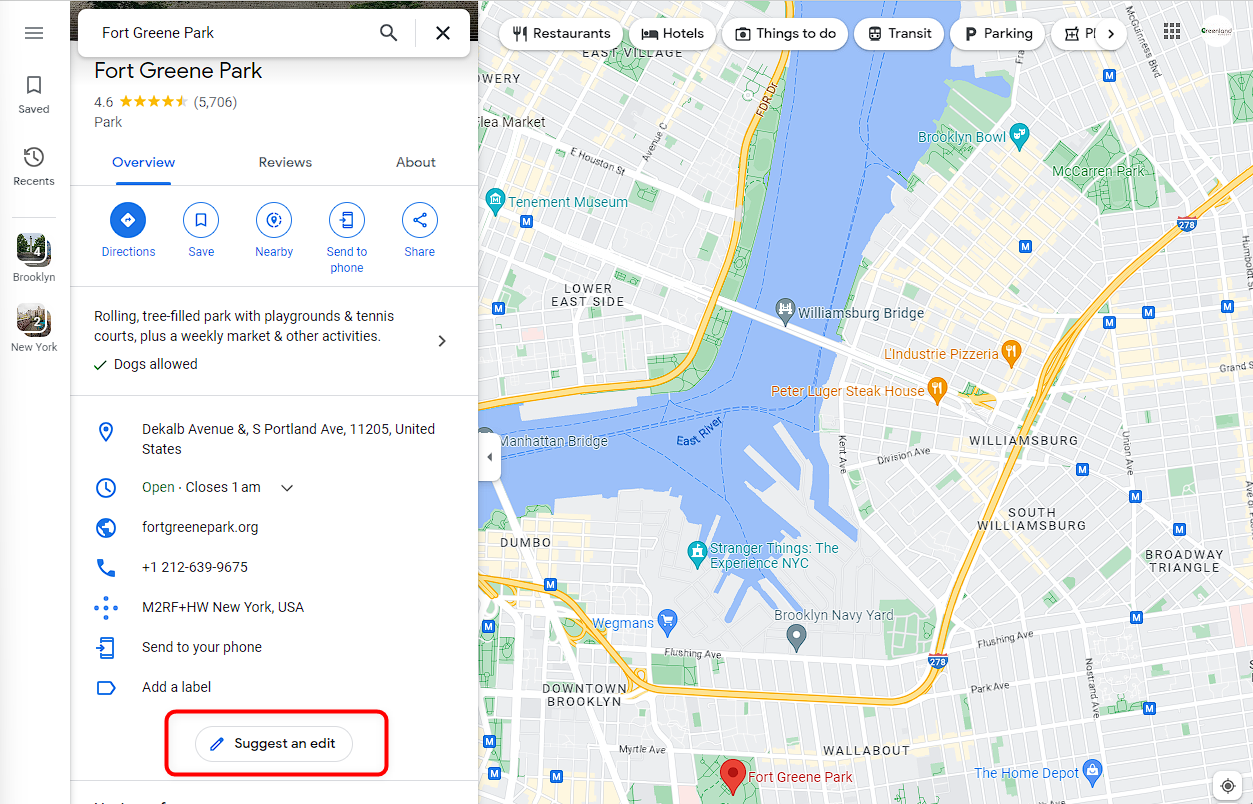Open fortgreenepark.org website link

tap(200, 527)
